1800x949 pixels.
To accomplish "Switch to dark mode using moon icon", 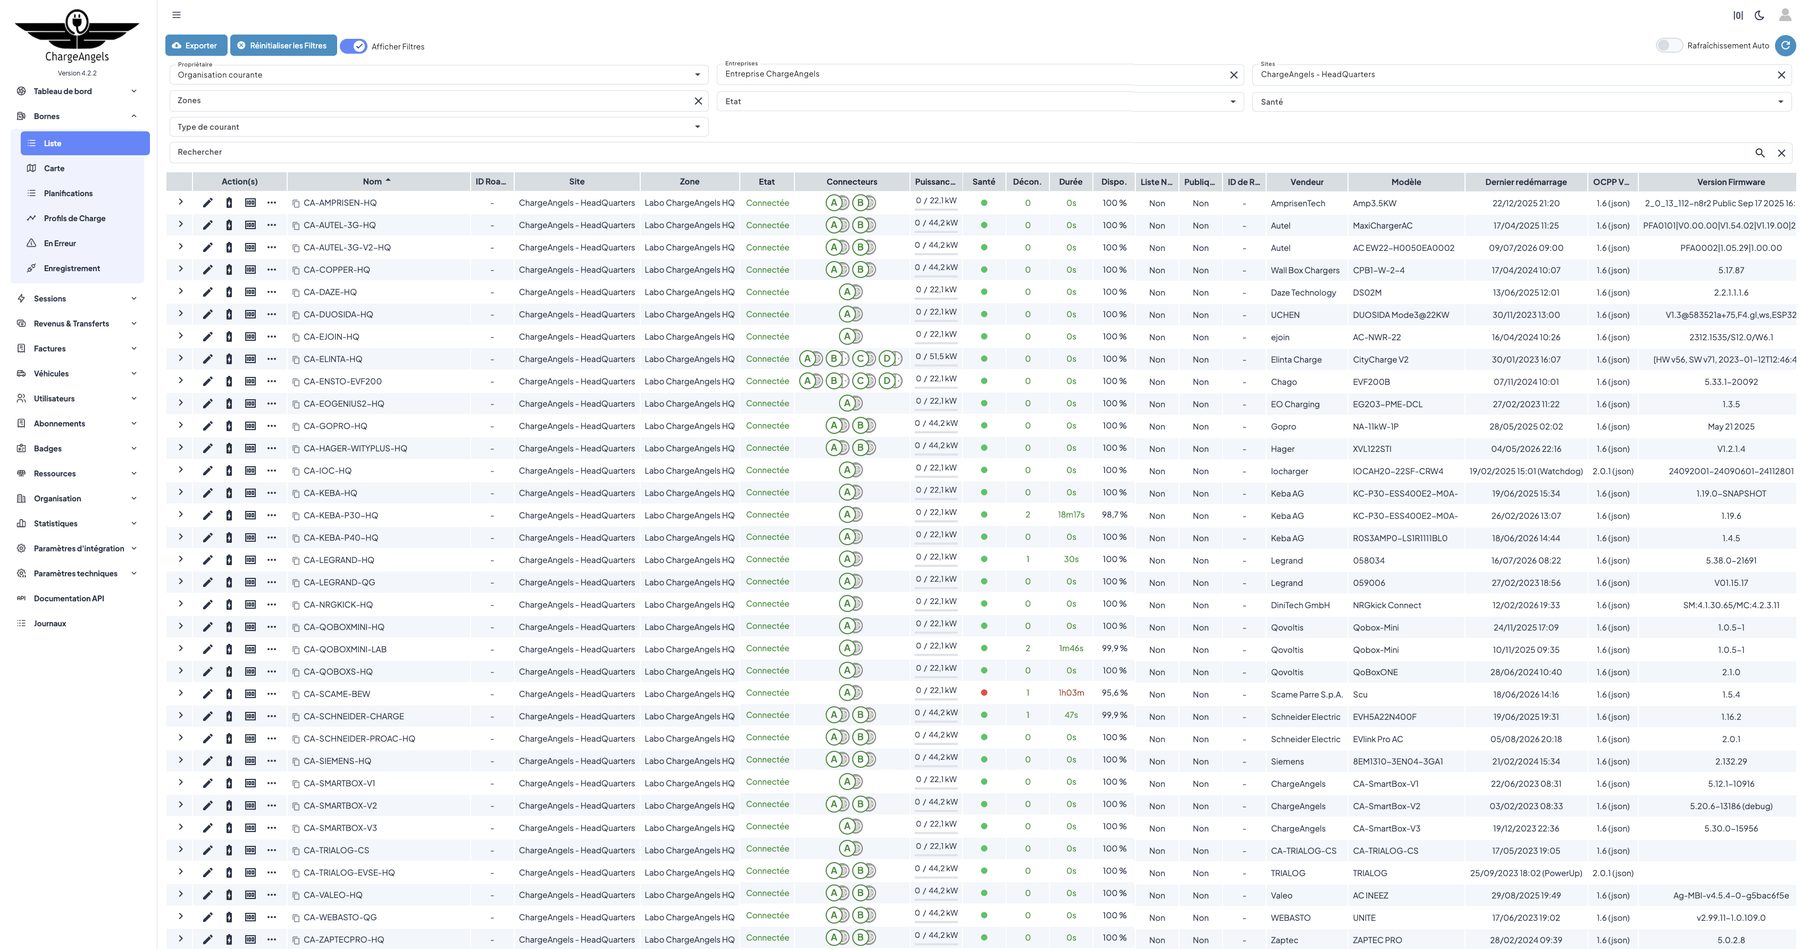I will click(1759, 15).
